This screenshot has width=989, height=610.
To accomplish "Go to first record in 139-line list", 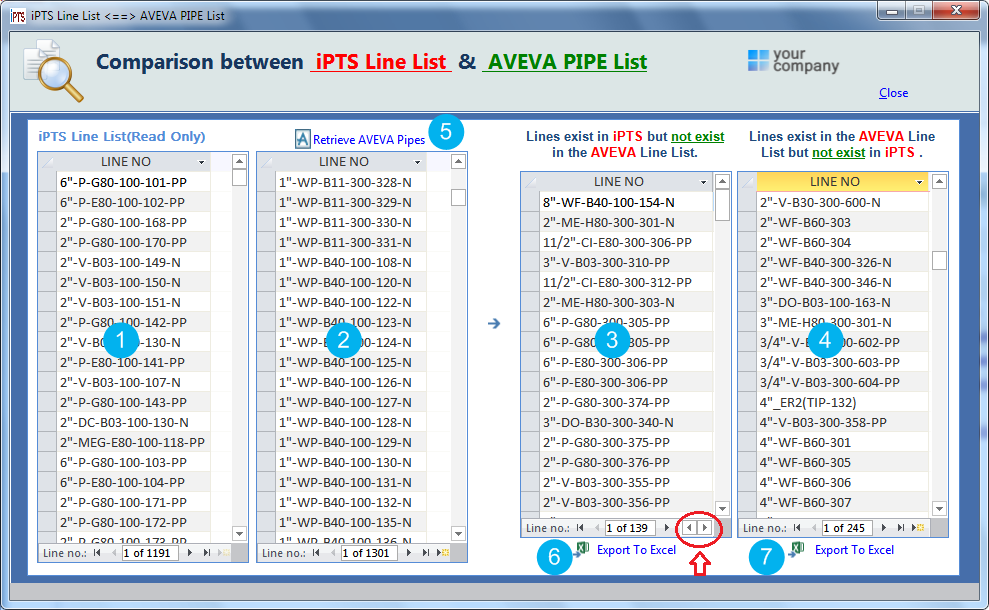I will pos(580,528).
